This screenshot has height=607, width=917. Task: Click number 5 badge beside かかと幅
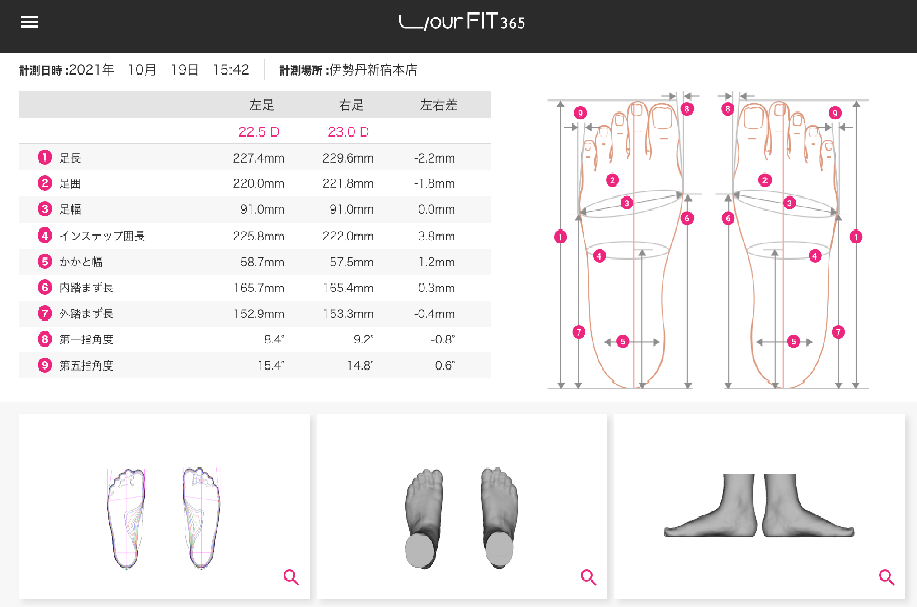(x=45, y=261)
